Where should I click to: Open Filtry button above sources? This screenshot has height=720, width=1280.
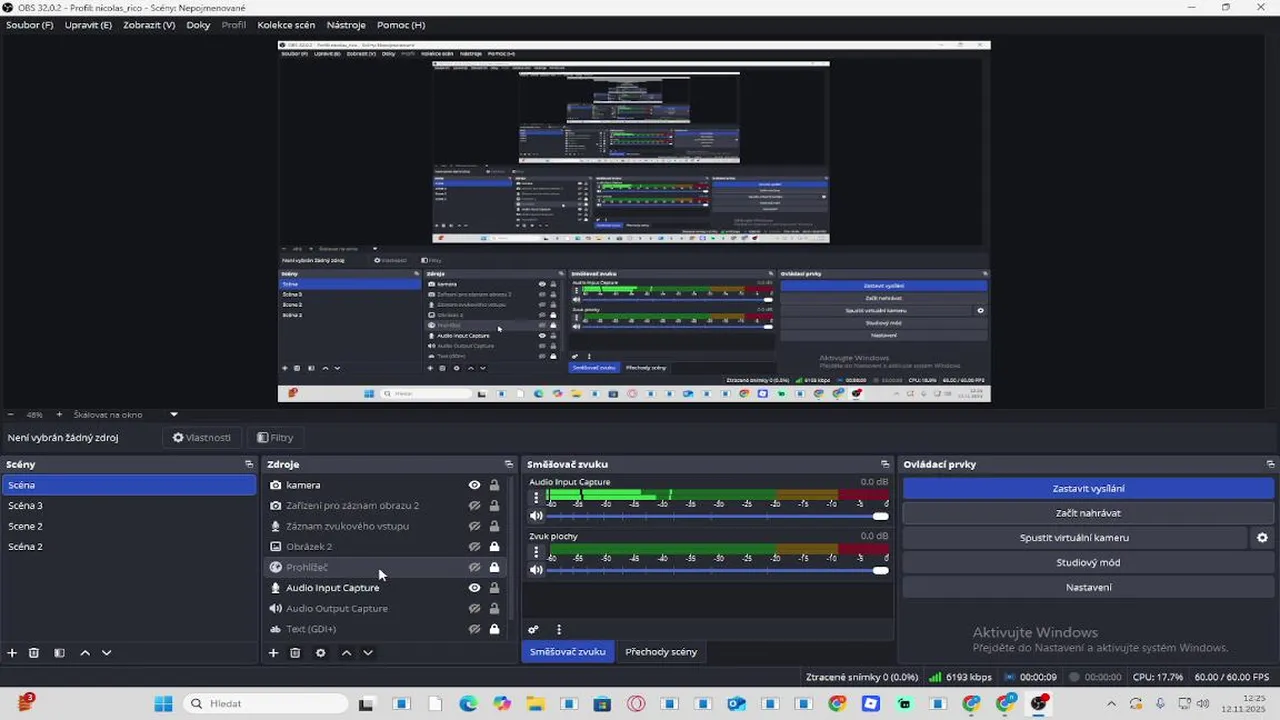(x=275, y=438)
